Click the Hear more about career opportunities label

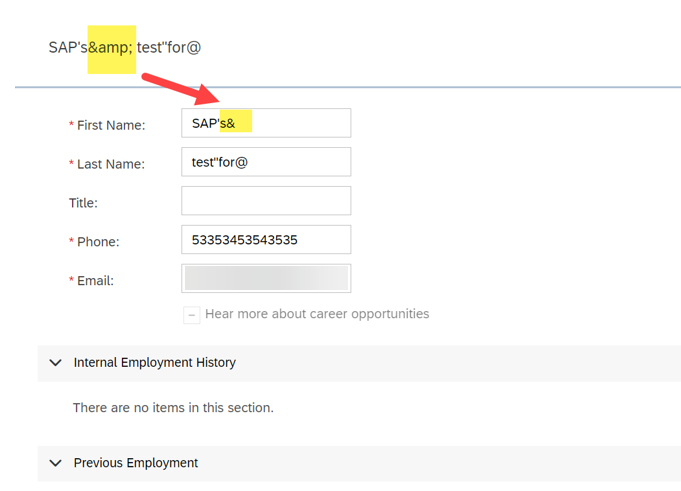click(317, 314)
